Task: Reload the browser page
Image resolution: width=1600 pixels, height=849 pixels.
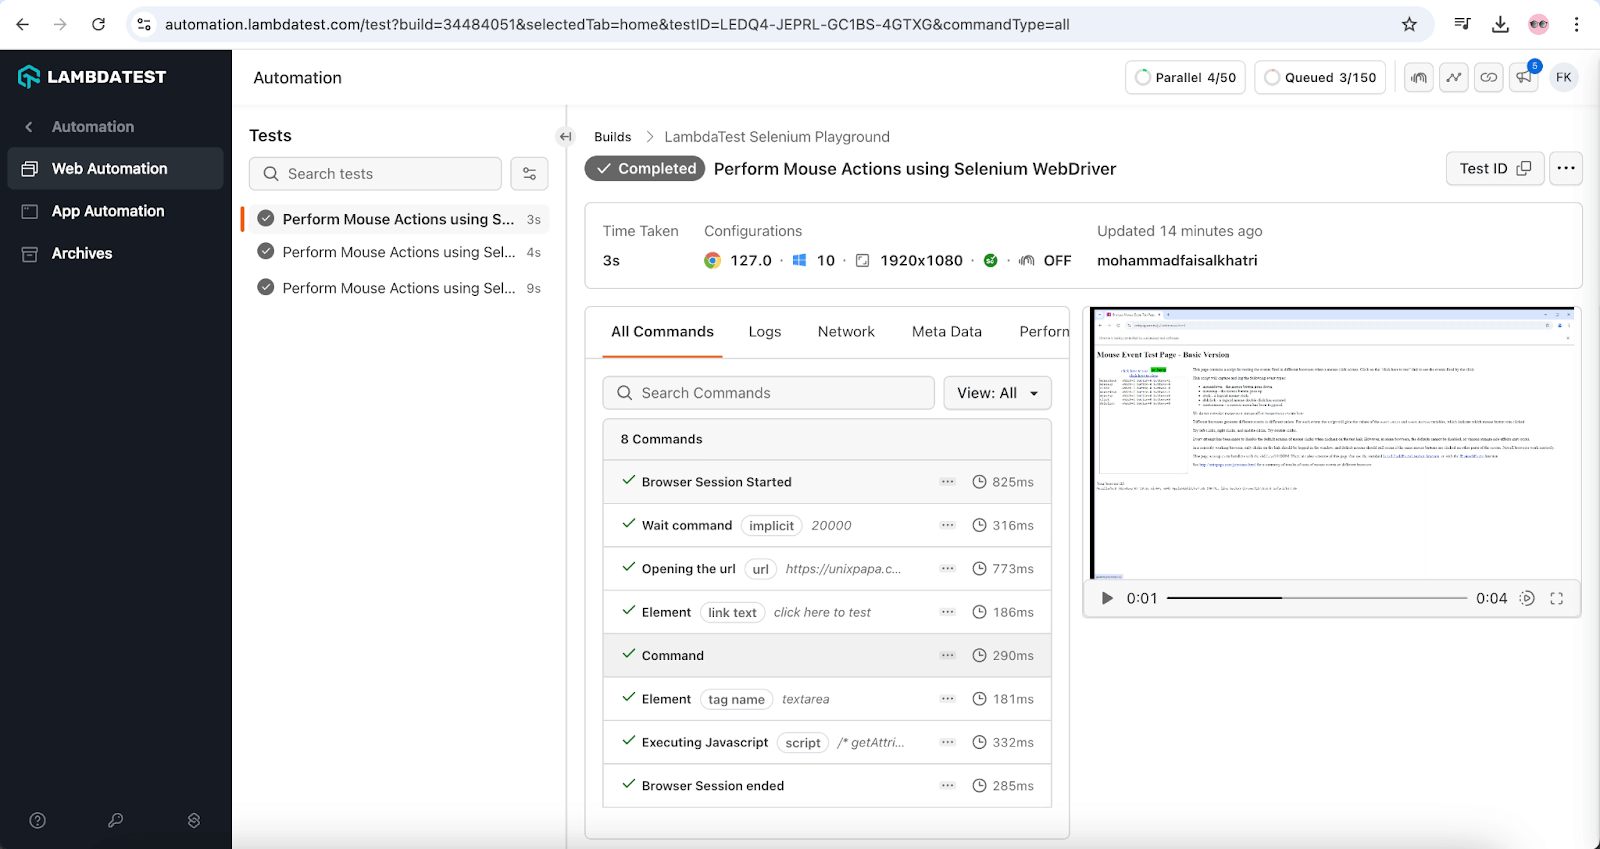Action: point(98,24)
